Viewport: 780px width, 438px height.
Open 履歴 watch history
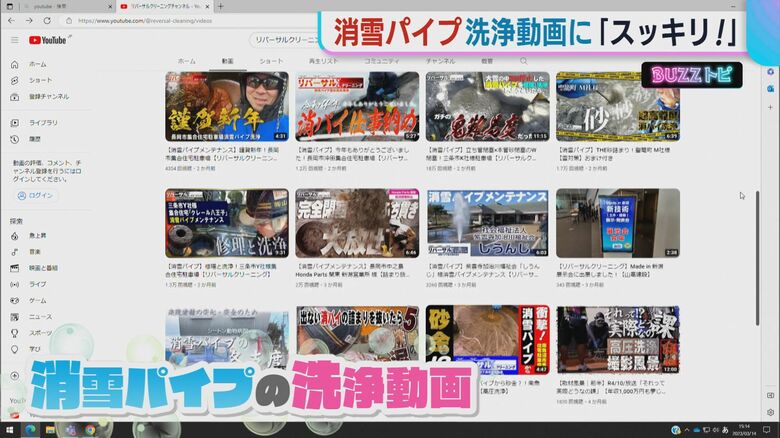coord(35,139)
